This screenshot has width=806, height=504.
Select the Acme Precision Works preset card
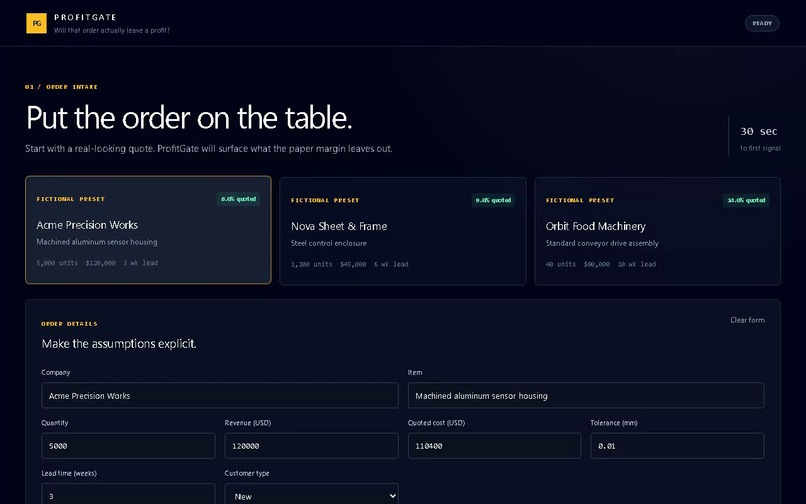(148, 230)
